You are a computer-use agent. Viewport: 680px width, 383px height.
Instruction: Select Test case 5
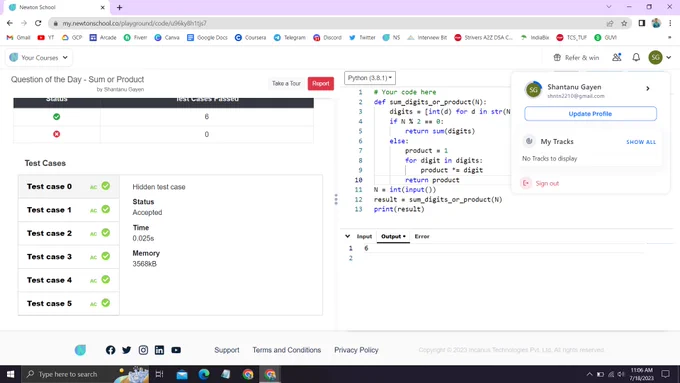coord(69,304)
